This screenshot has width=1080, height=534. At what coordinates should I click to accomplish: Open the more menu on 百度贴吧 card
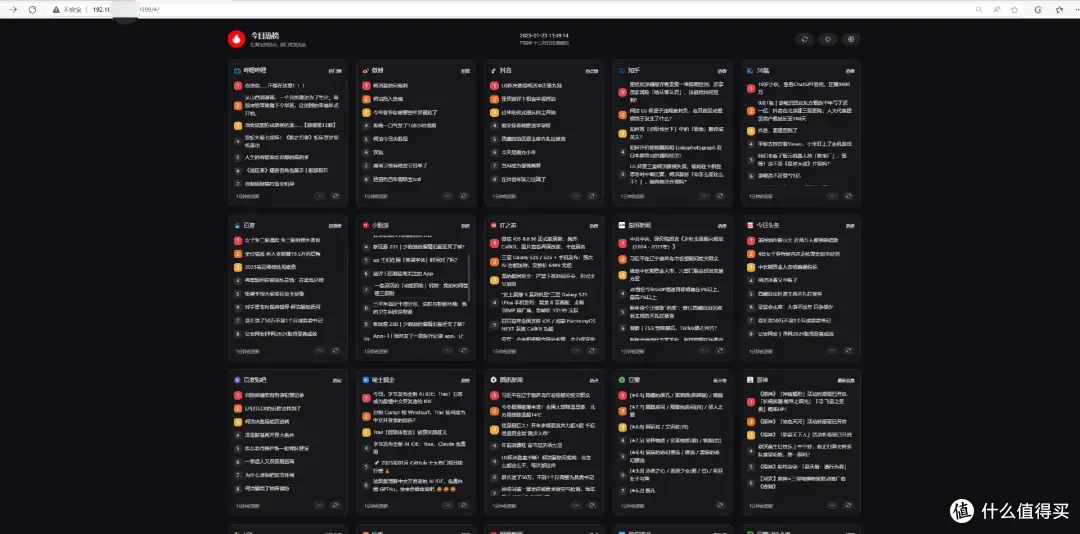pos(320,505)
